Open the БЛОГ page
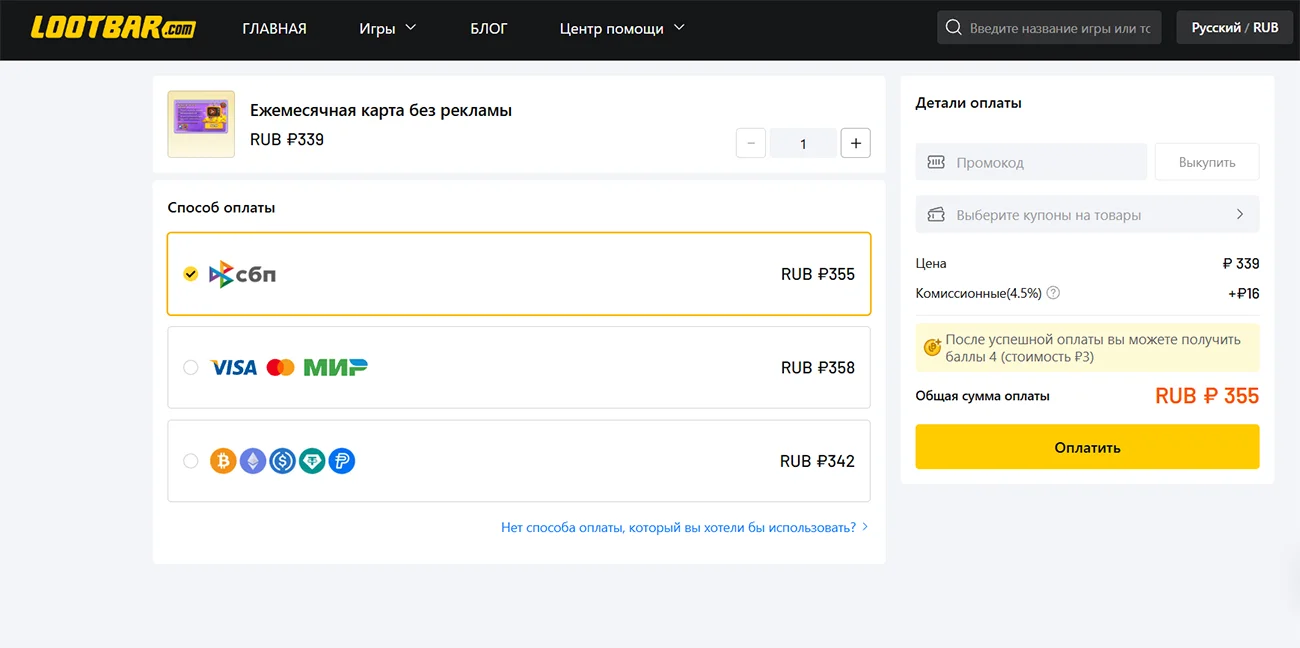 coord(489,28)
